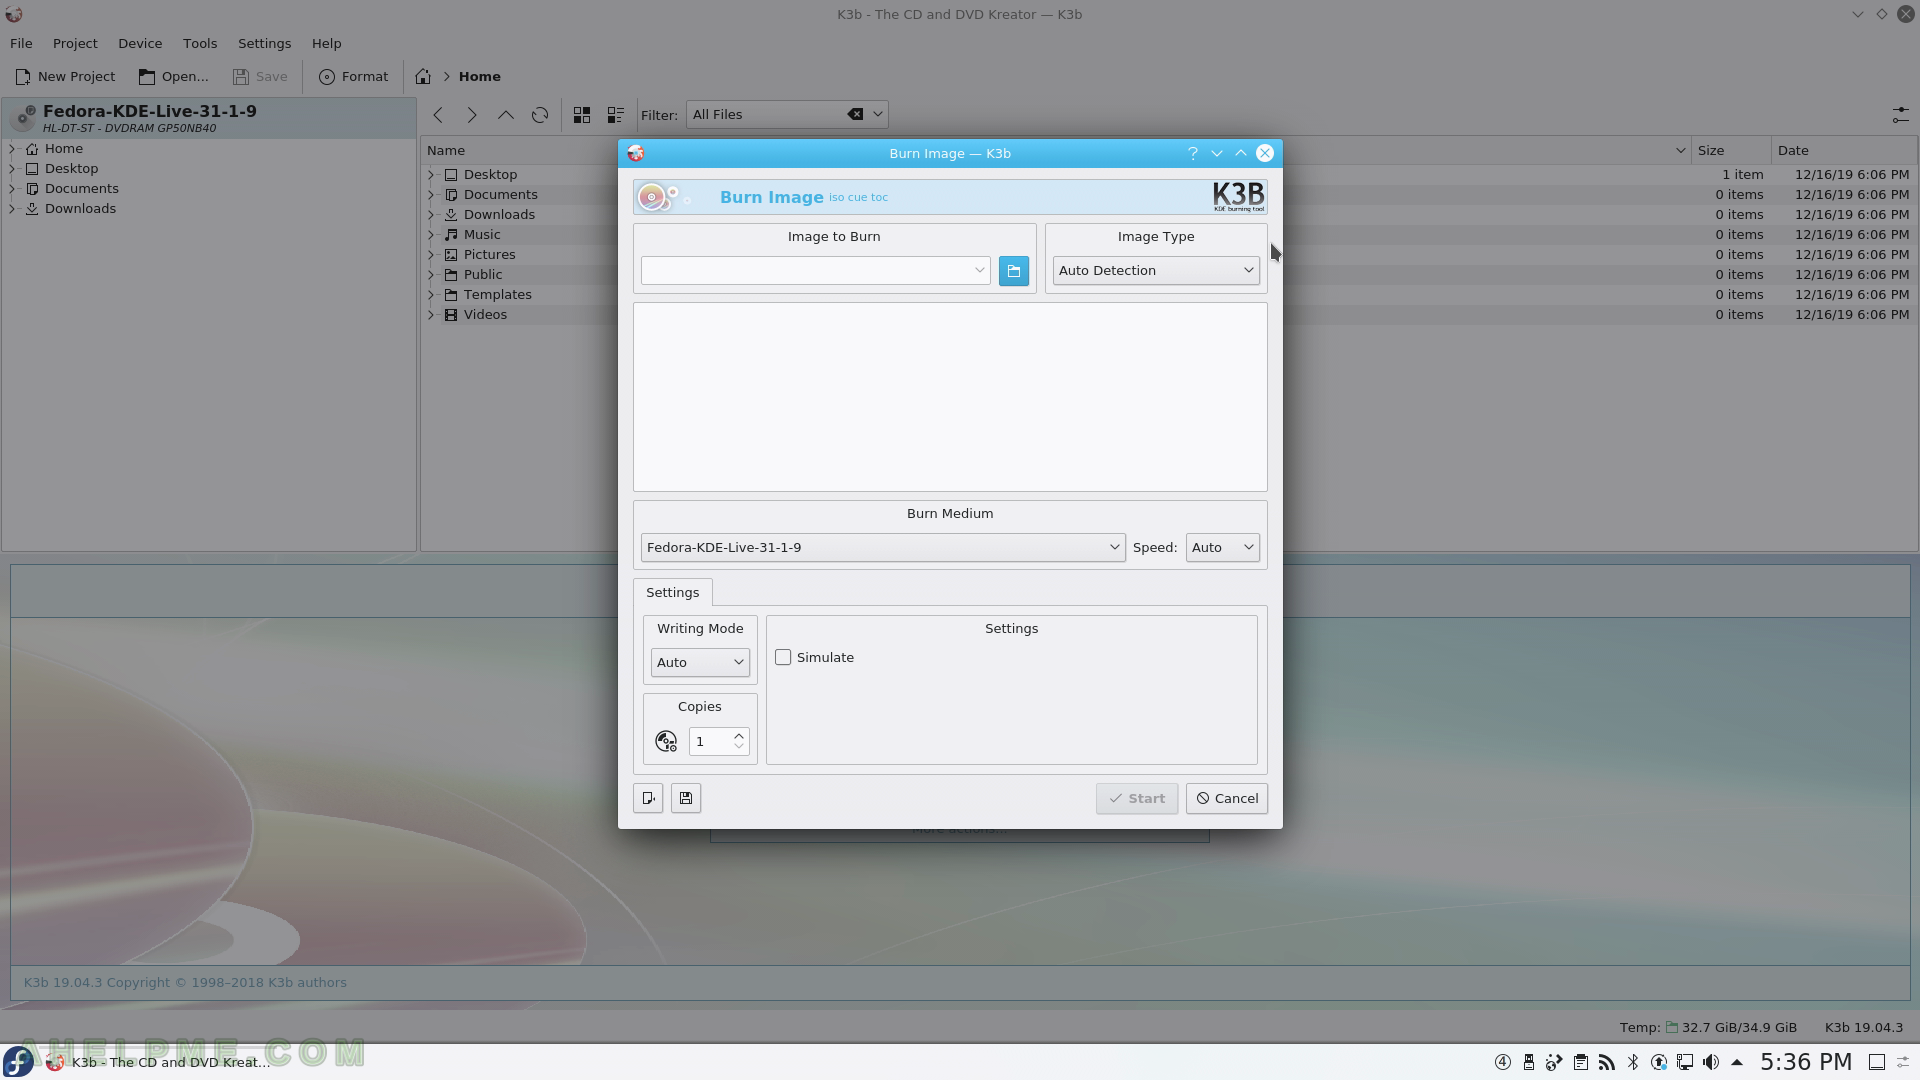Open the Speed dropdown
This screenshot has width=1920, height=1080.
pyautogui.click(x=1222, y=547)
